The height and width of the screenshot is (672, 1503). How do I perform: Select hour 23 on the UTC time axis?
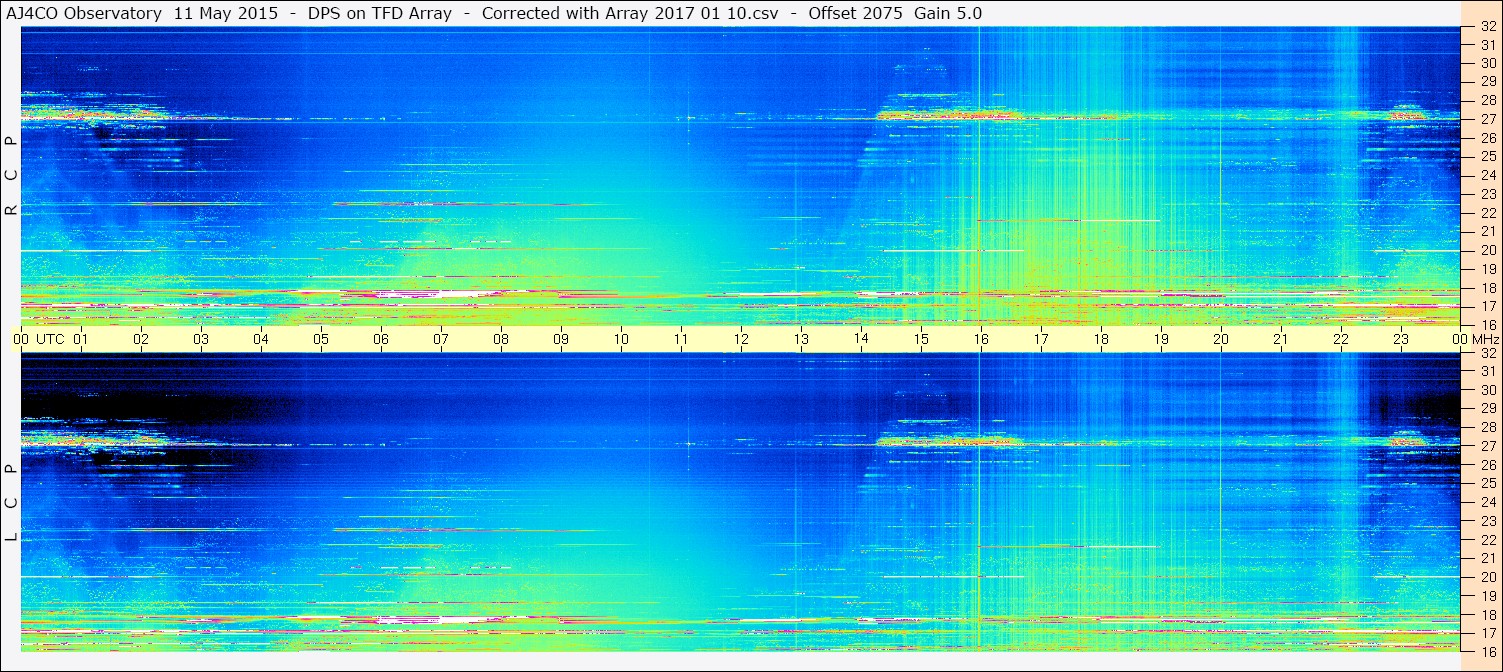1401,339
